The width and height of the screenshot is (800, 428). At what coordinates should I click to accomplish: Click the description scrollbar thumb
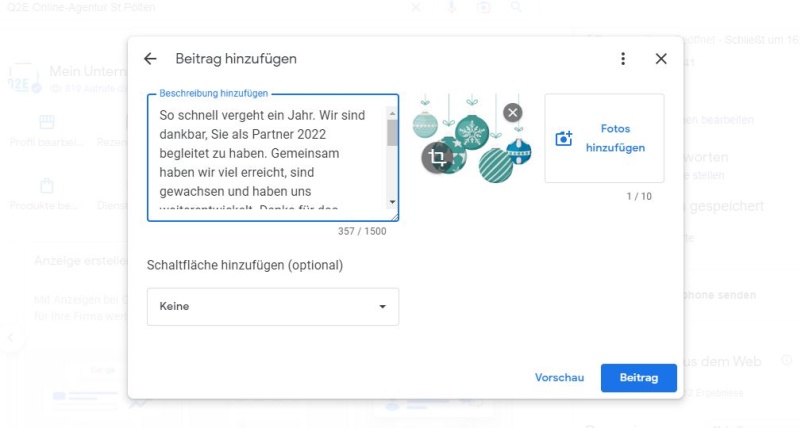(392, 133)
